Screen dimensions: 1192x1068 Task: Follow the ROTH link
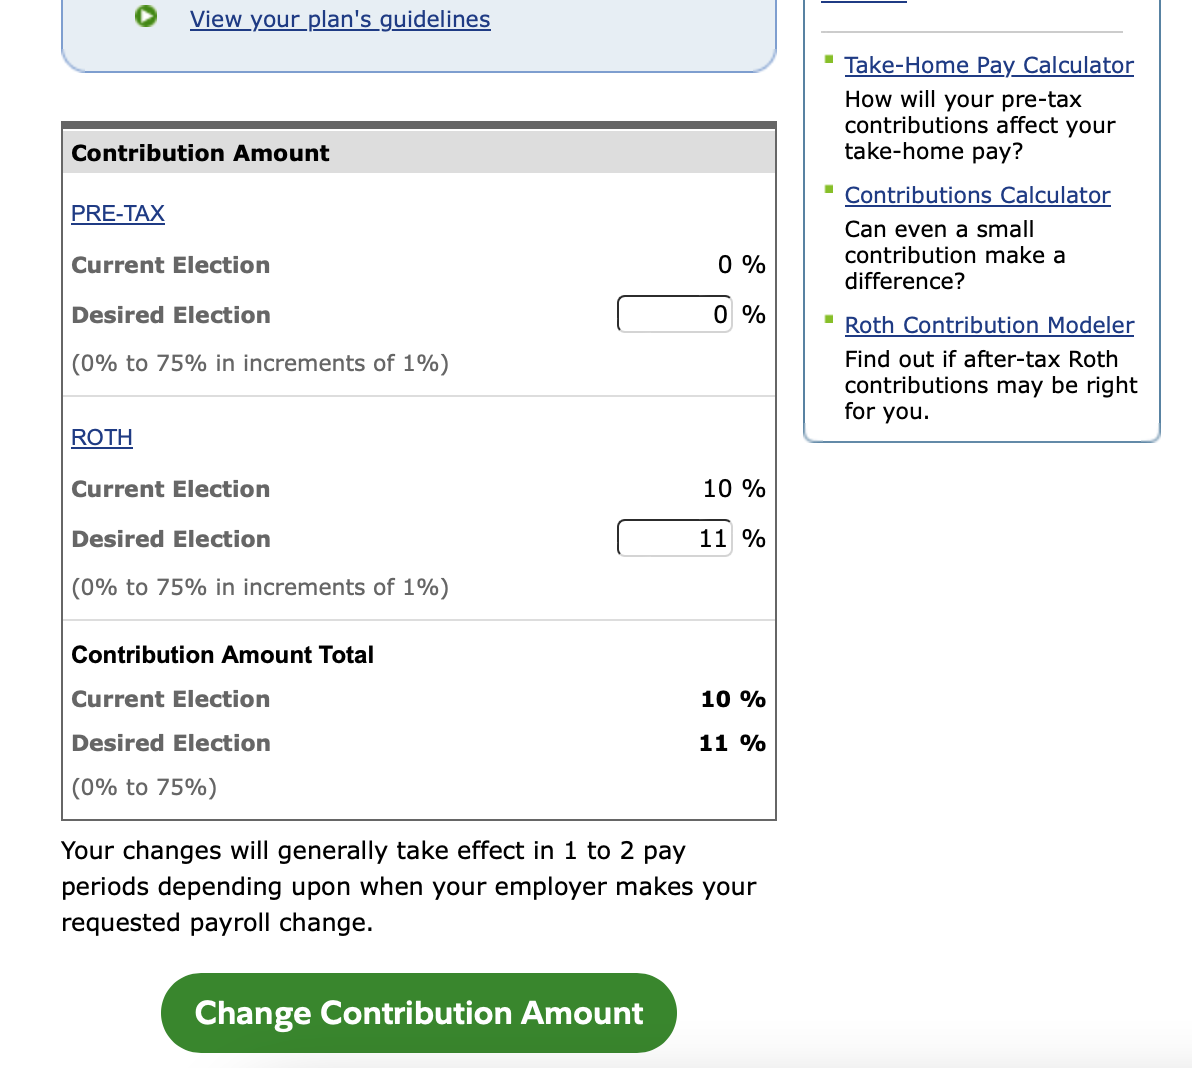tap(102, 437)
